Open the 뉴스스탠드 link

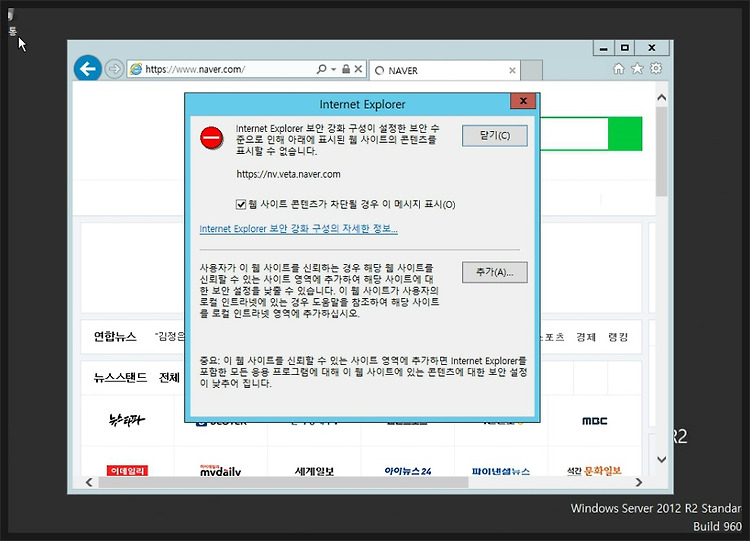(x=121, y=378)
